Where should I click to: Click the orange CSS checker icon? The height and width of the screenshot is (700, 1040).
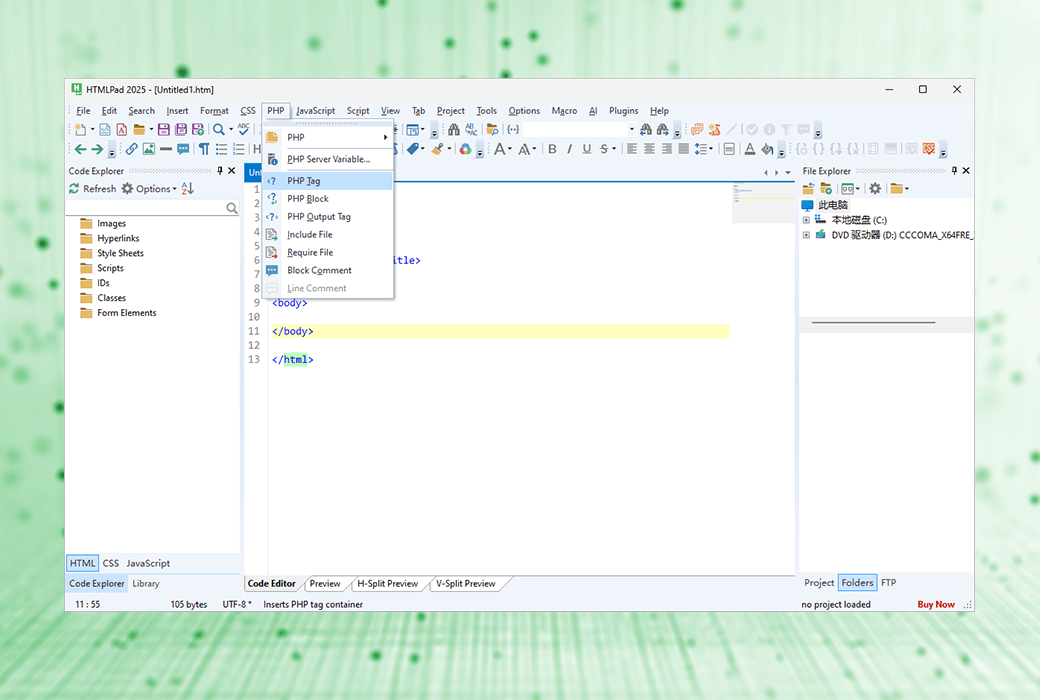pyautogui.click(x=929, y=149)
